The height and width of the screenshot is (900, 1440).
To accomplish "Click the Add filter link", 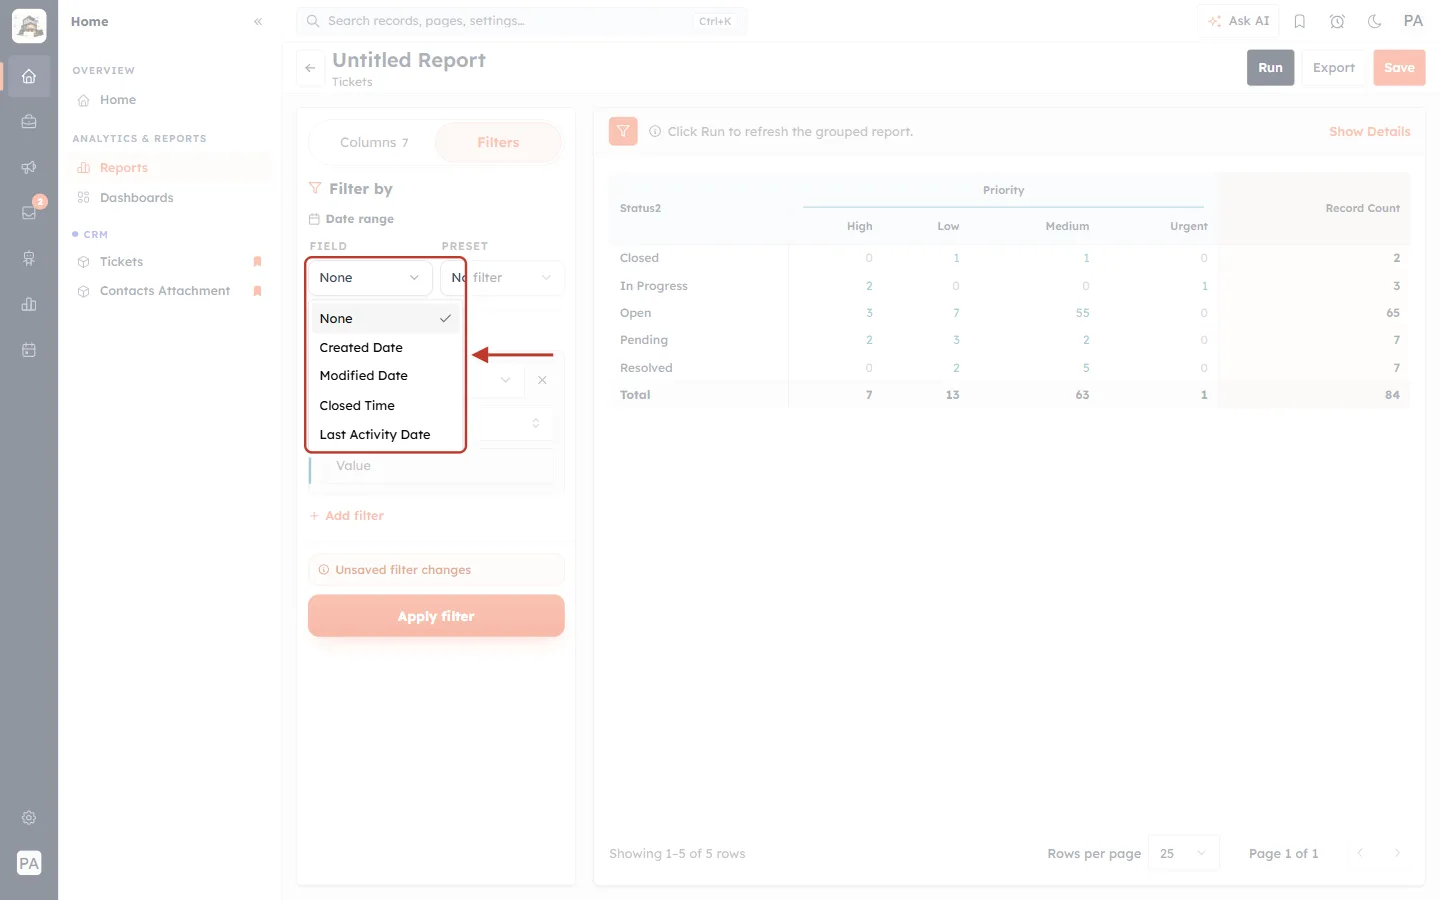I will point(347,516).
